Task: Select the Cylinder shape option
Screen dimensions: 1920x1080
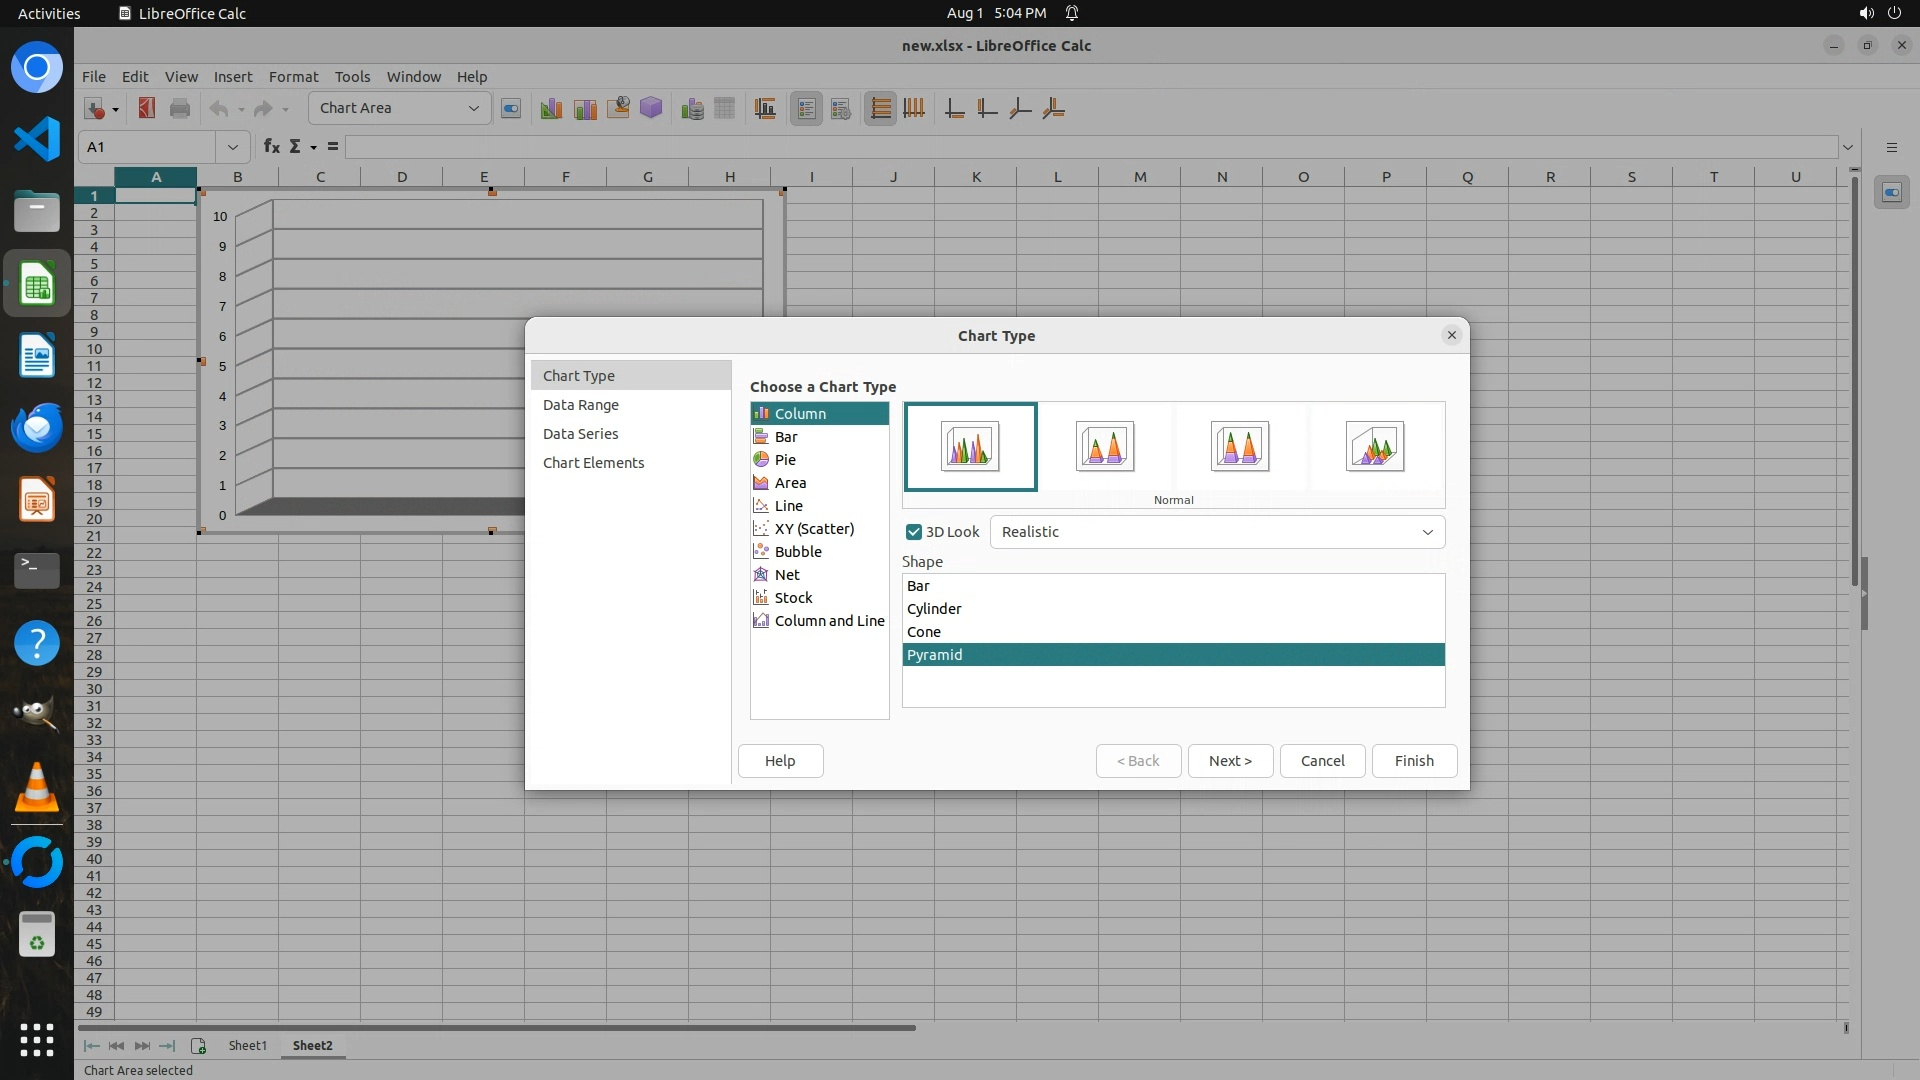Action: point(934,609)
